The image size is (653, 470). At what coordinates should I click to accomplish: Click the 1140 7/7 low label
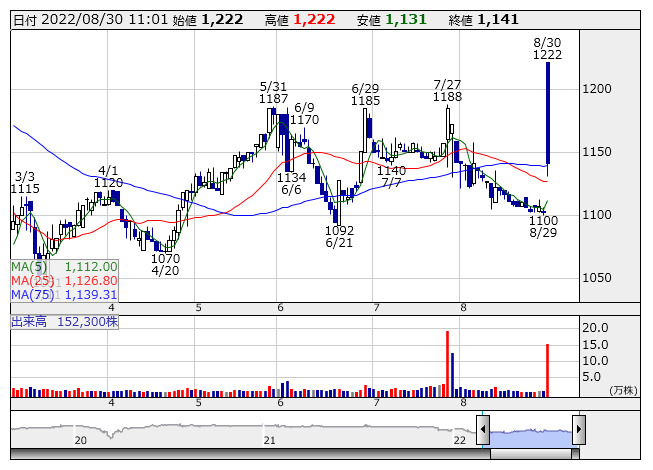click(x=391, y=176)
